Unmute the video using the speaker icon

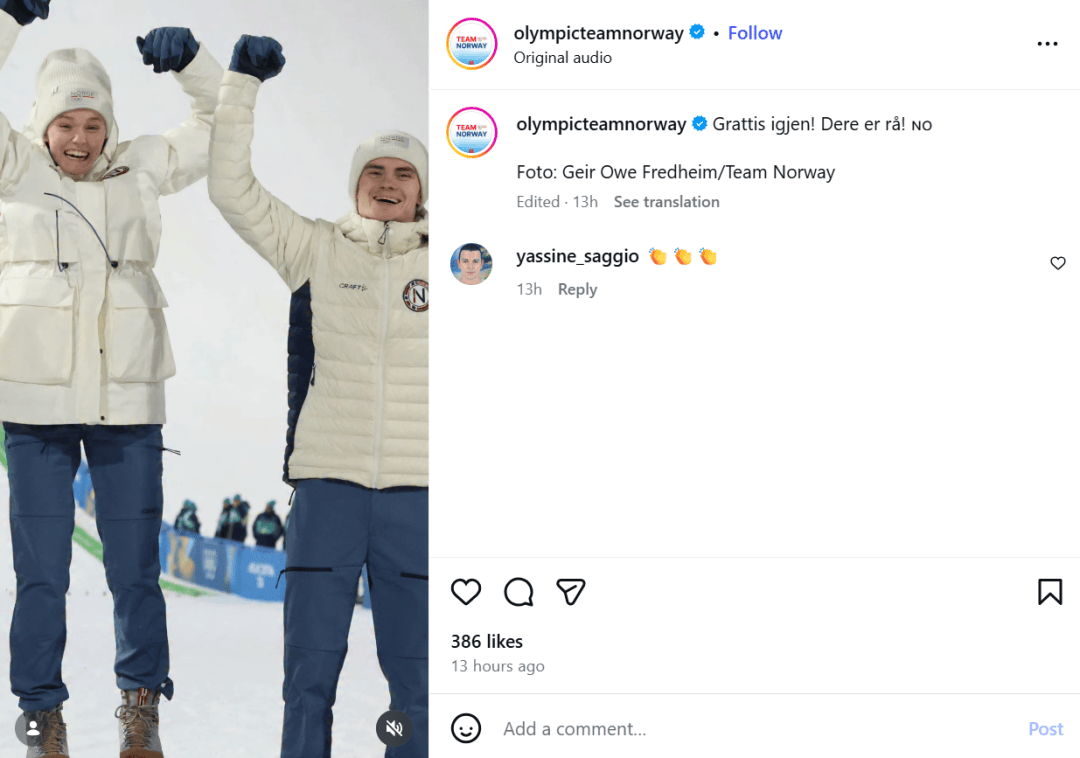pos(394,728)
